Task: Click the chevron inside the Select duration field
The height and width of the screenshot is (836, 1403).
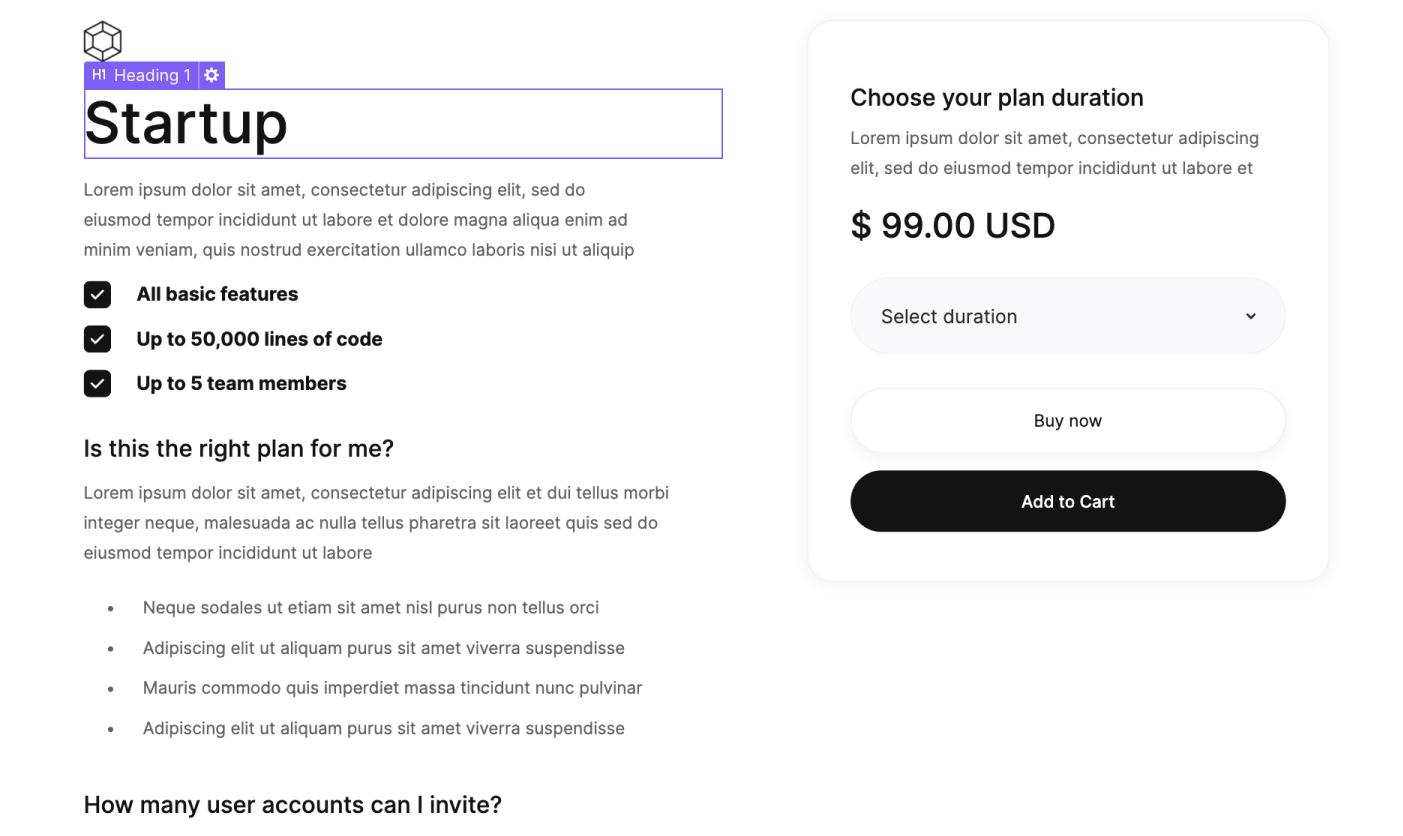Action: [x=1250, y=316]
